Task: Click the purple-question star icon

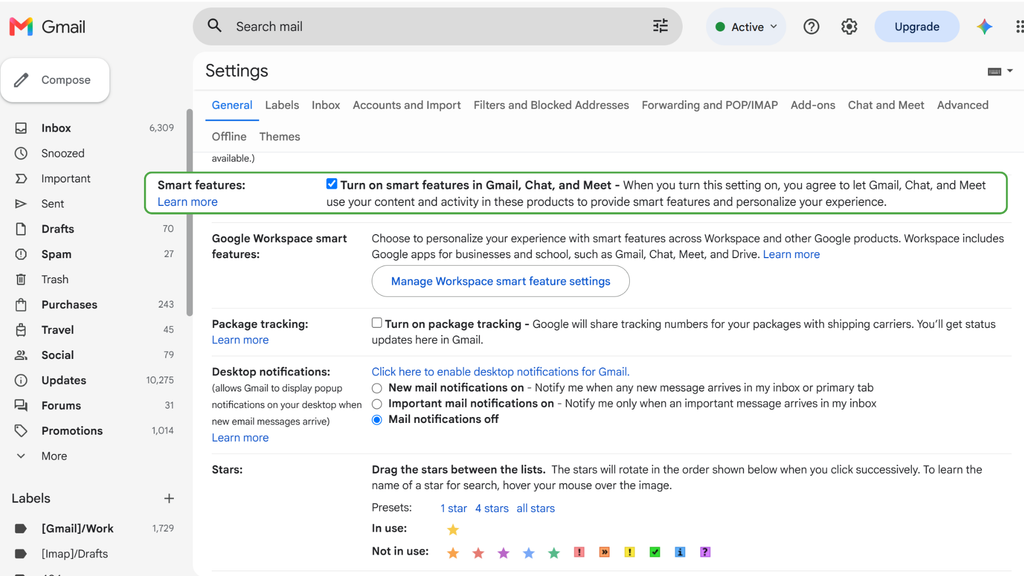Action: (x=705, y=552)
